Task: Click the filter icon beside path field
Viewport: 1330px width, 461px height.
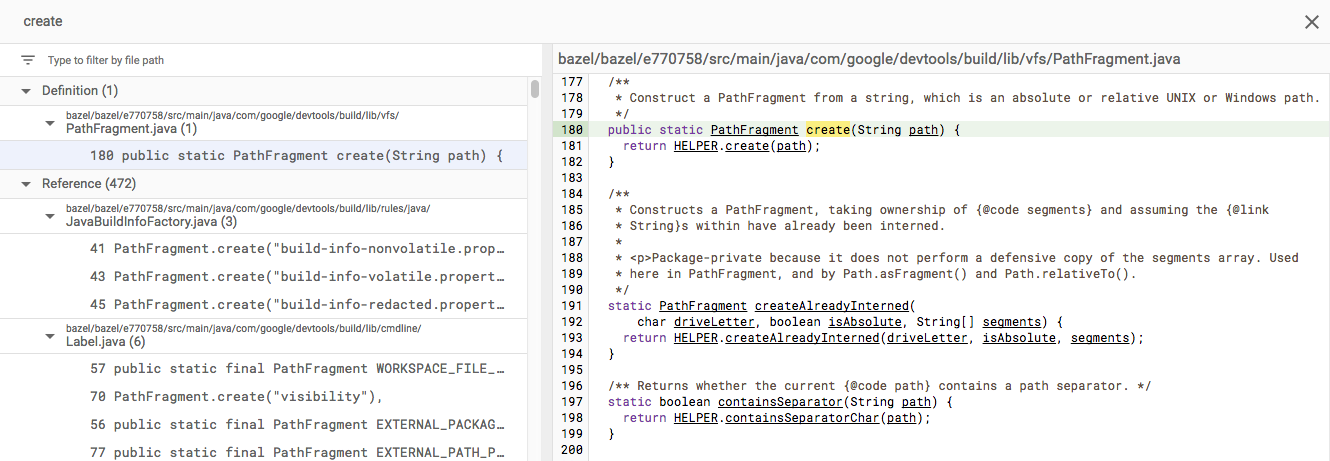Action: coord(28,60)
